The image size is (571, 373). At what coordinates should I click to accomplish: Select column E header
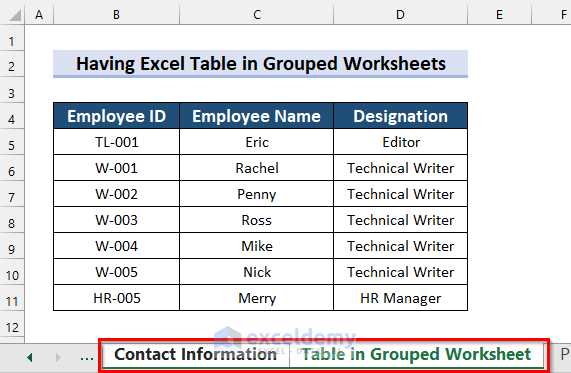[499, 15]
